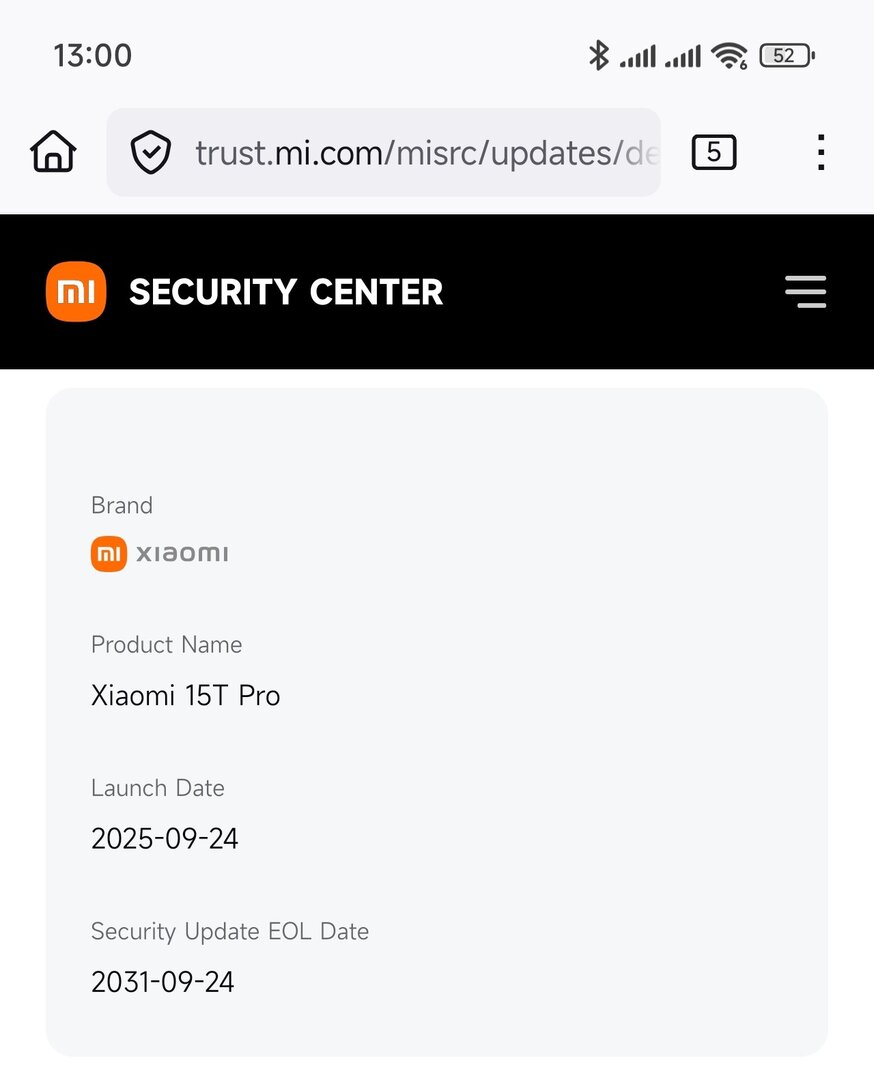This screenshot has width=874, height=1080.
Task: Tap the Xiaomi 15T Pro product name
Action: pyautogui.click(x=186, y=695)
